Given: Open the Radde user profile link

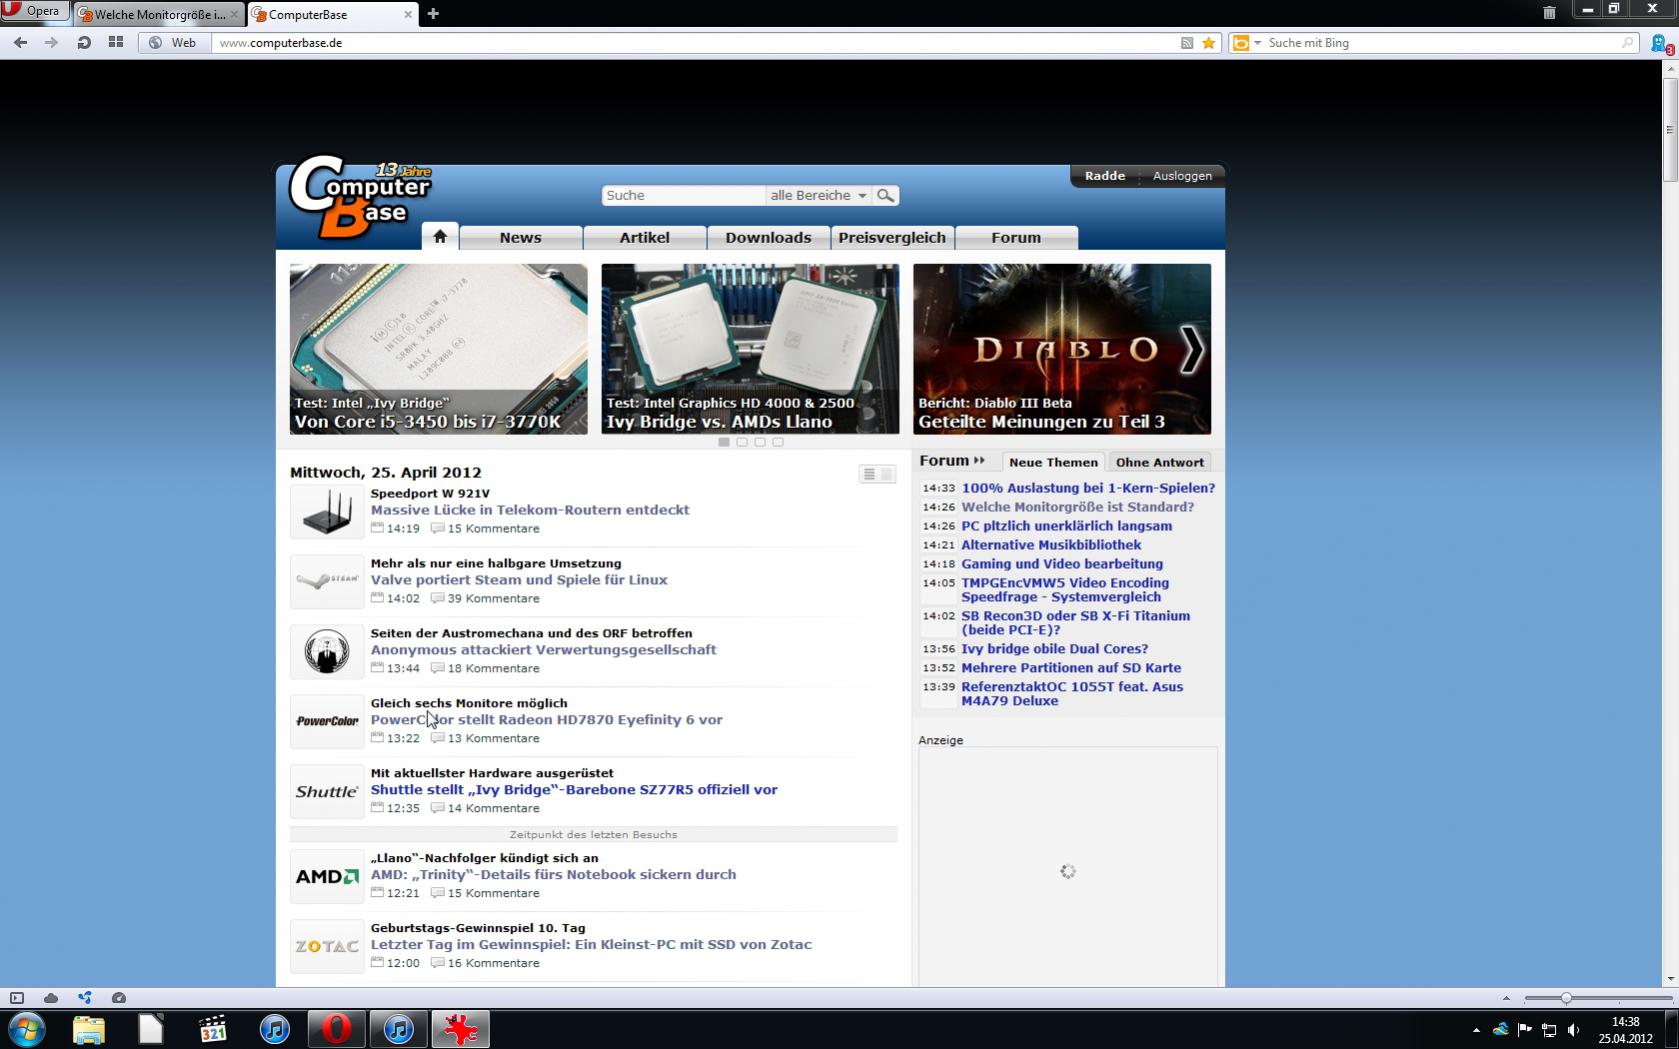Looking at the screenshot, I should [1105, 176].
